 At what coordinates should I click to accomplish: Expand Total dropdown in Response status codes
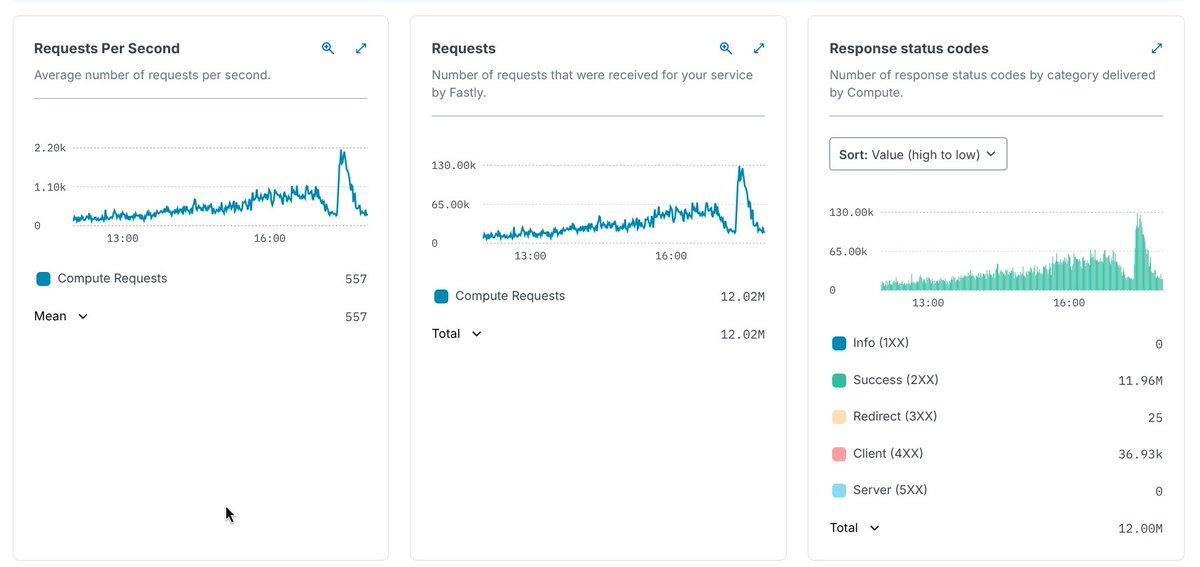[855, 528]
